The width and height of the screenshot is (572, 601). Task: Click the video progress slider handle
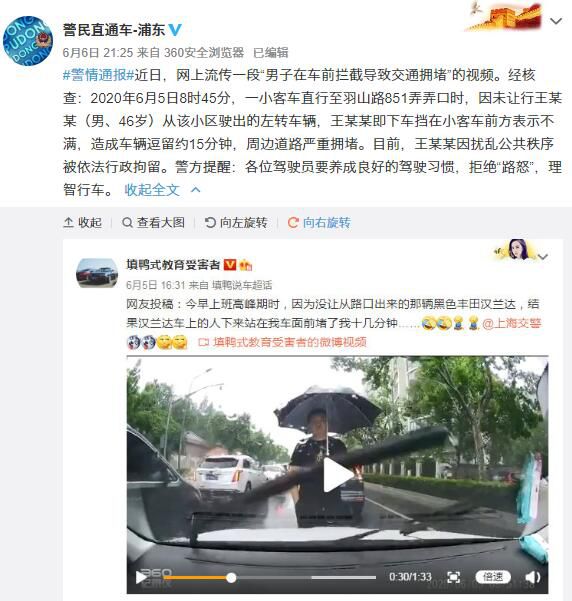231,578
